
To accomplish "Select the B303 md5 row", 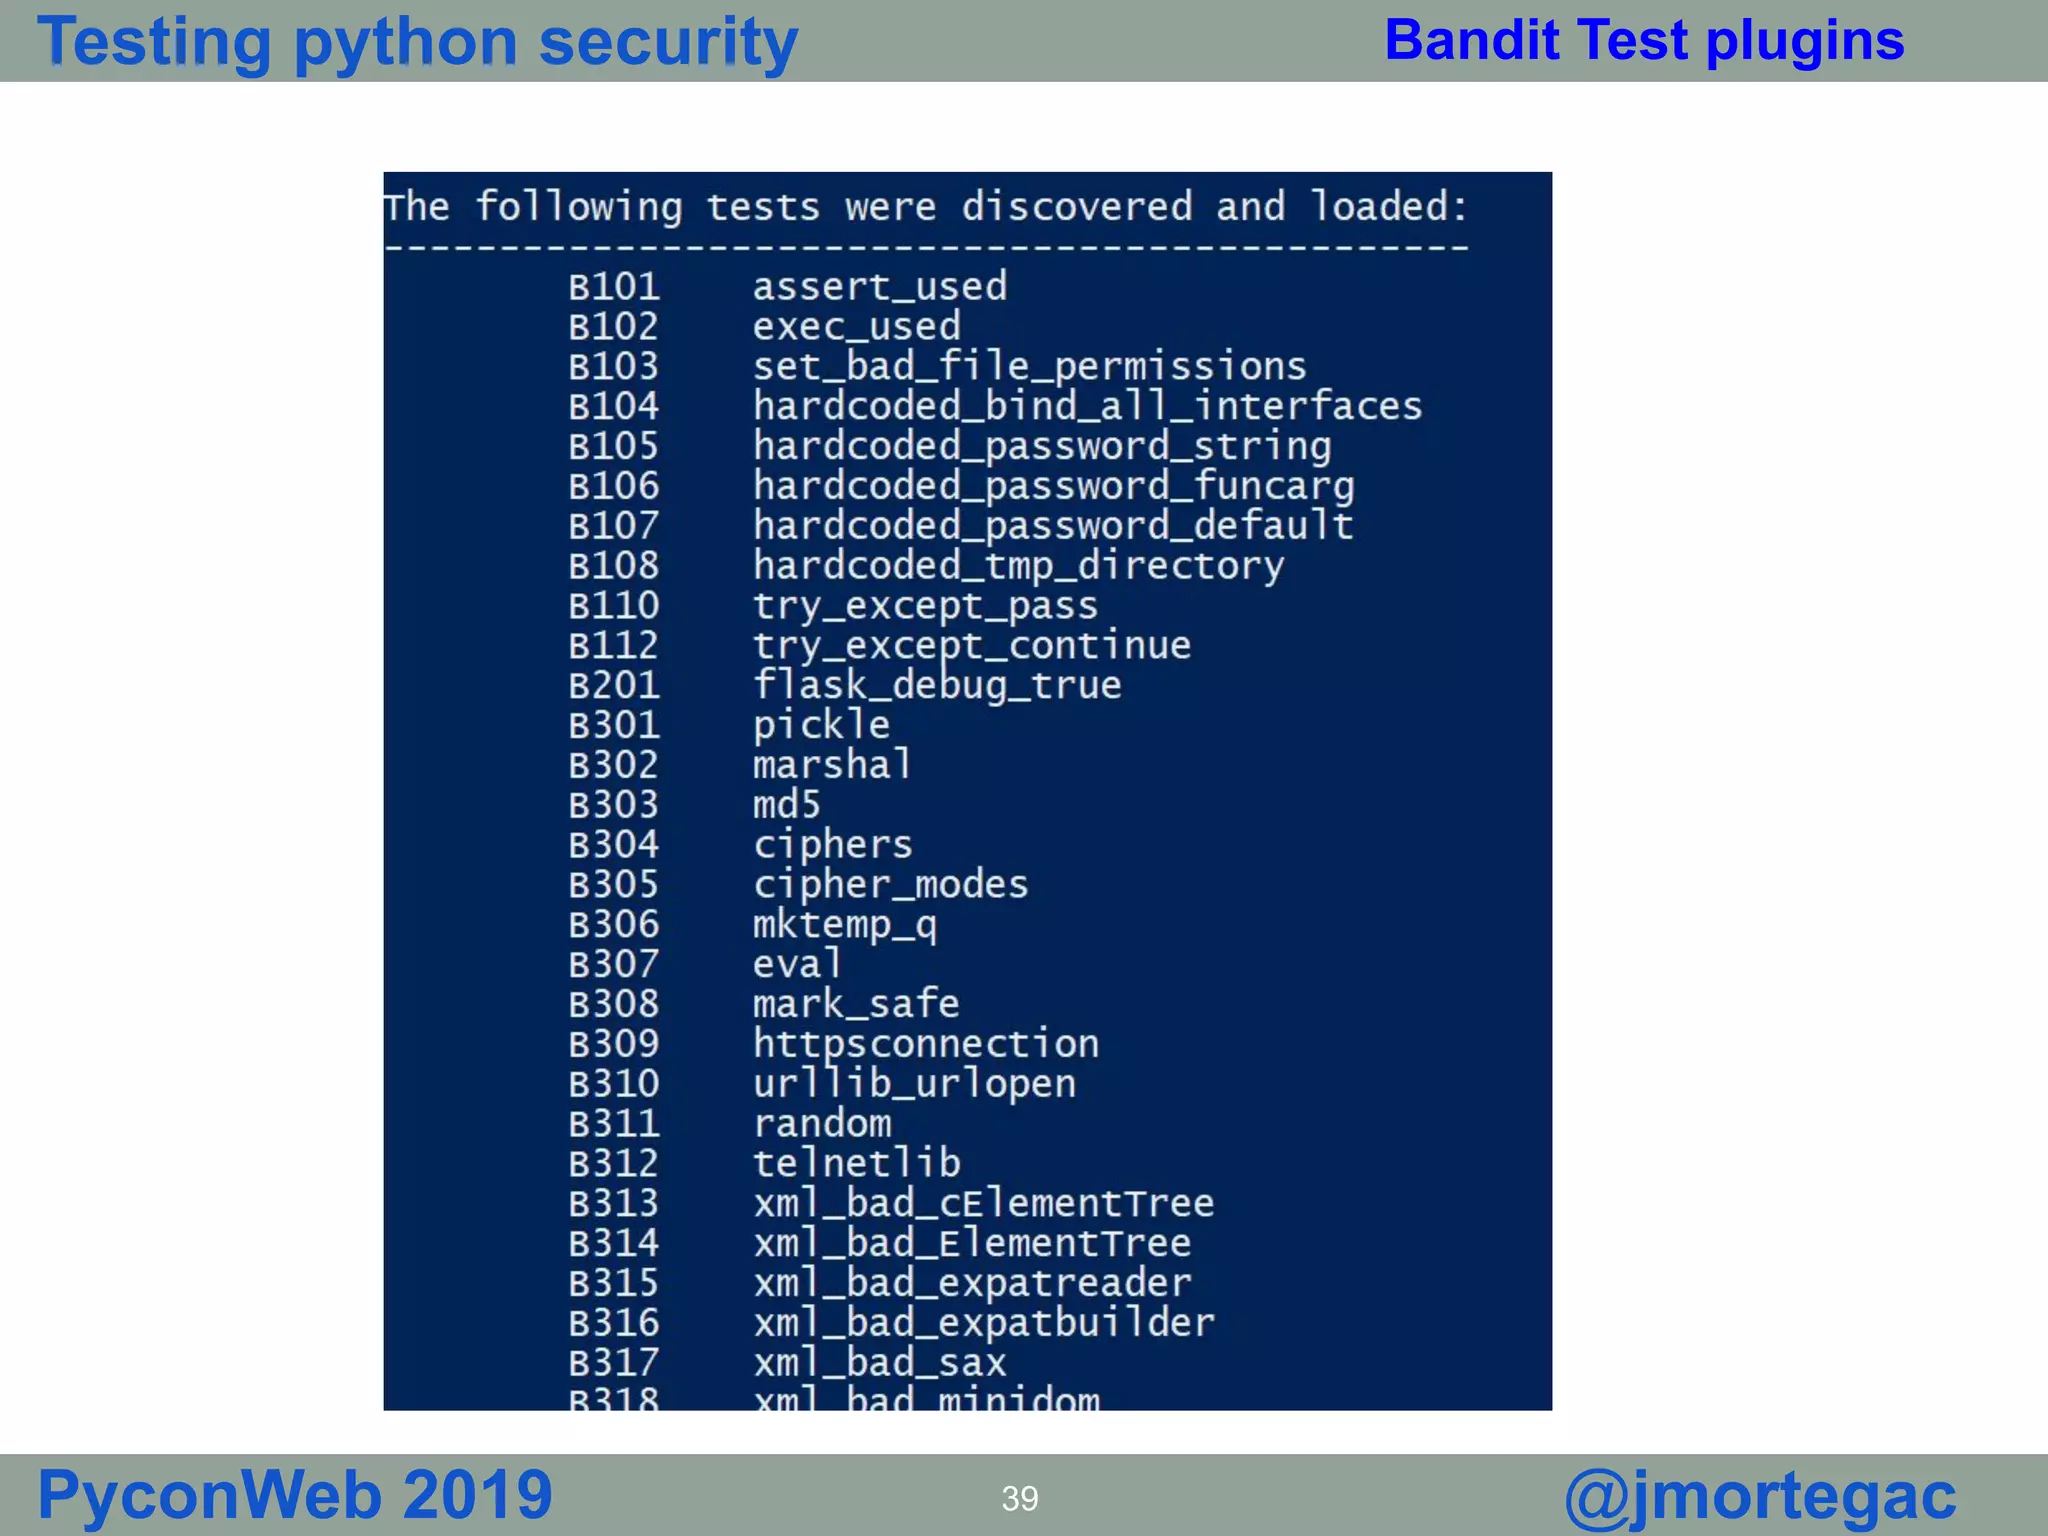I will (x=695, y=805).
